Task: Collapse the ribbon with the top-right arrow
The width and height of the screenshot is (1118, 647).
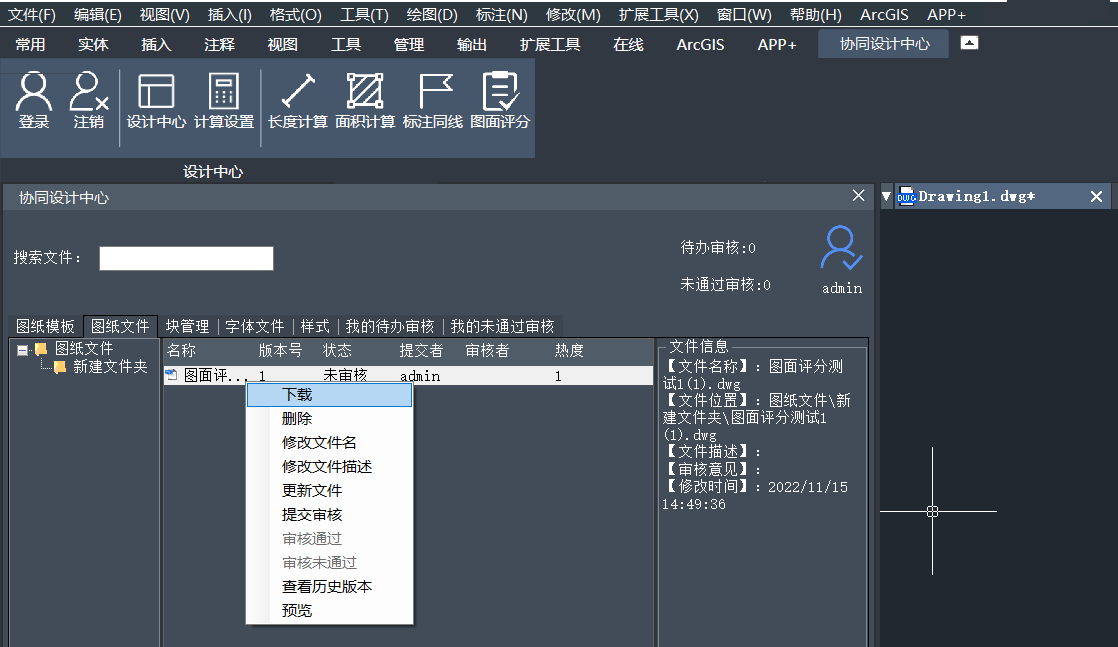Action: tap(968, 44)
